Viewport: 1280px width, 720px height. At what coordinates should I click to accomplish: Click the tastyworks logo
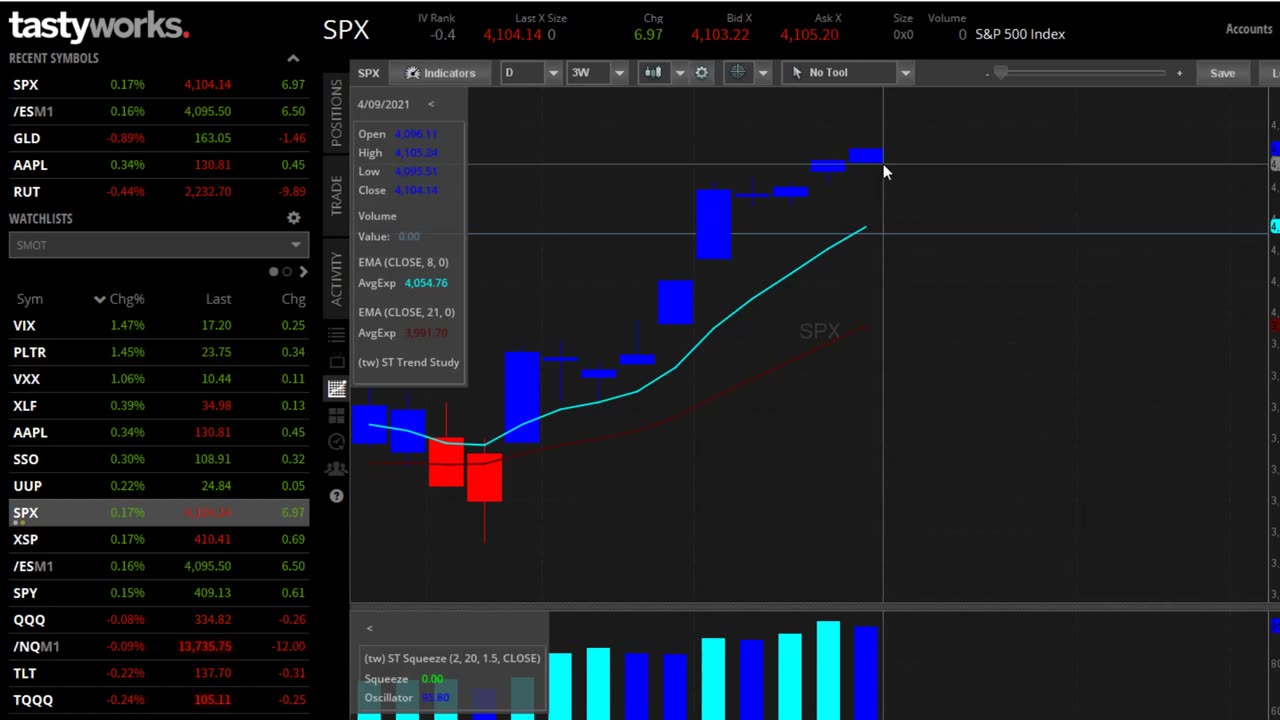pyautogui.click(x=99, y=25)
